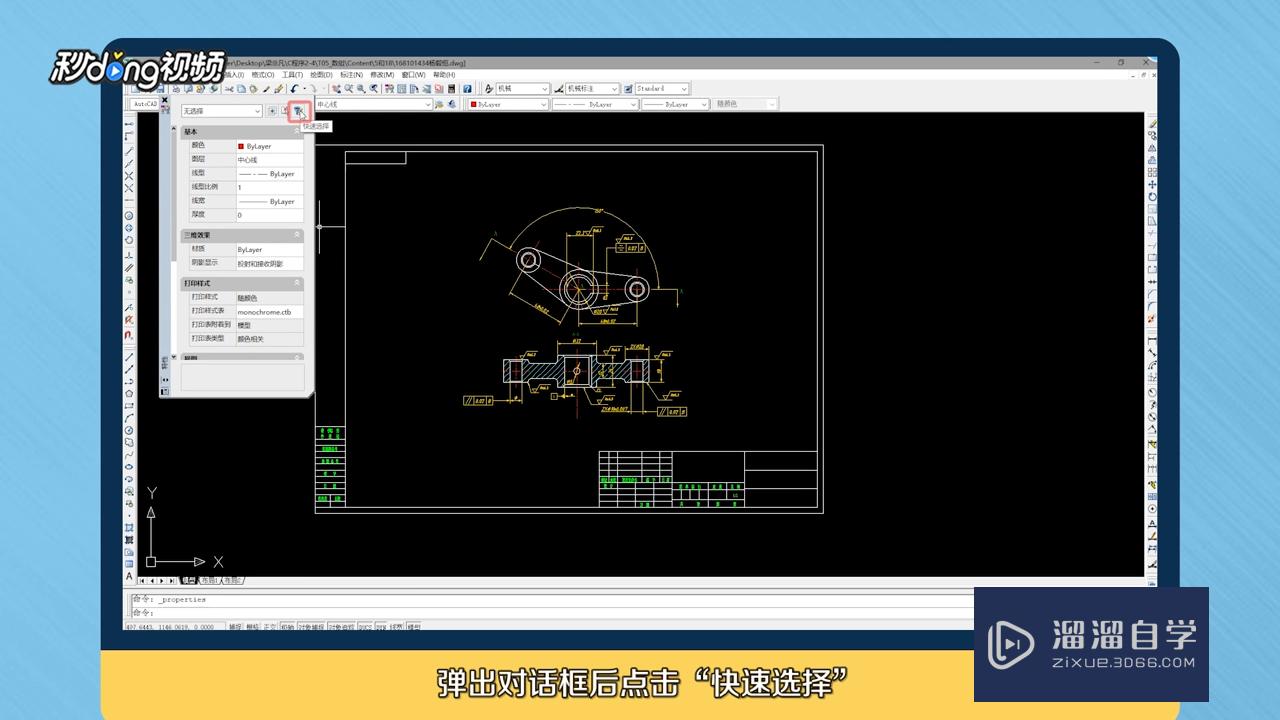Image resolution: width=1280 pixels, height=720 pixels.
Task: Click the 材质 ByLayer value in Properties
Action: click(x=268, y=249)
